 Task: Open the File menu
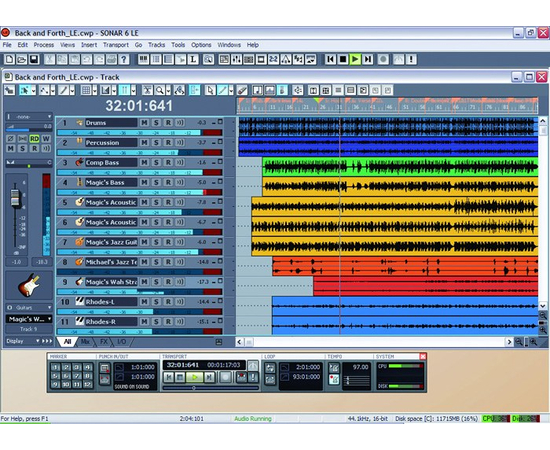tap(7, 45)
